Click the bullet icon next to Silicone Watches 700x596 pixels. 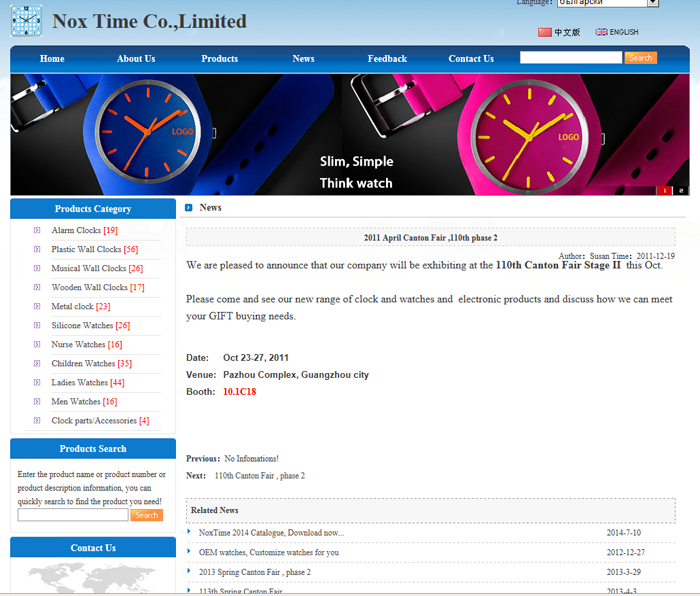(x=37, y=325)
